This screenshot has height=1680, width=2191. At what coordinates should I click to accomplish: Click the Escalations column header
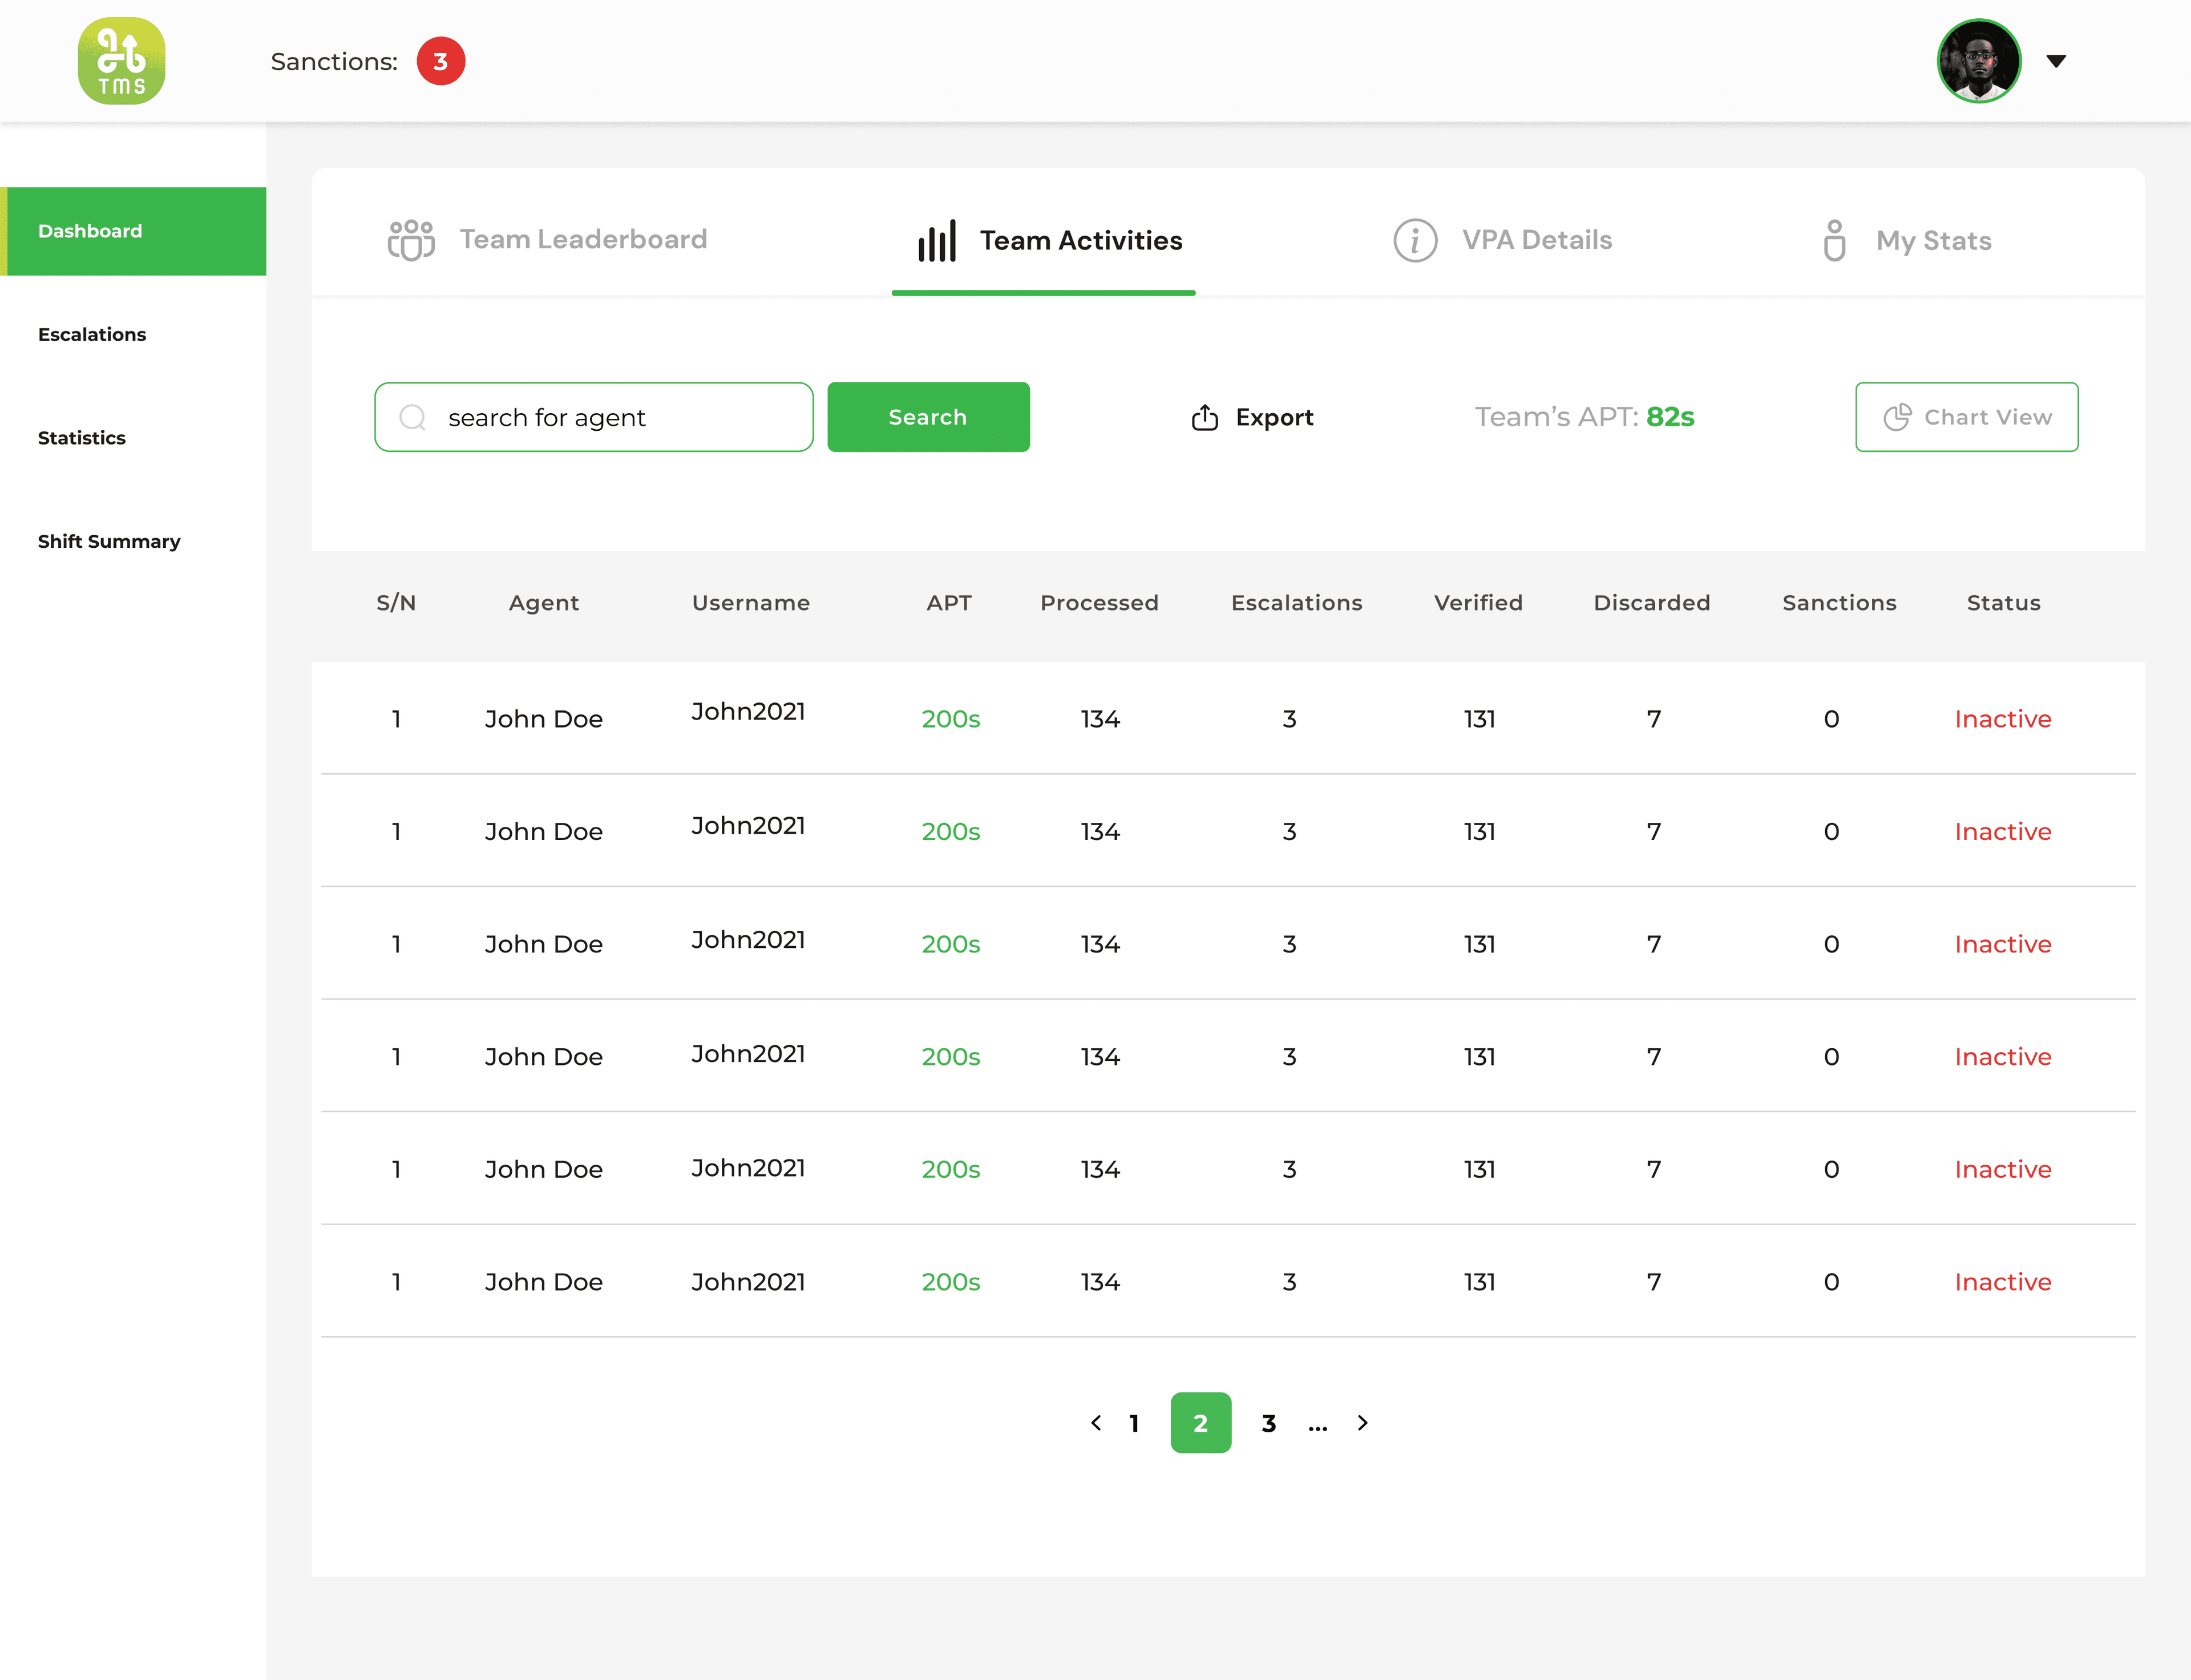click(1297, 603)
